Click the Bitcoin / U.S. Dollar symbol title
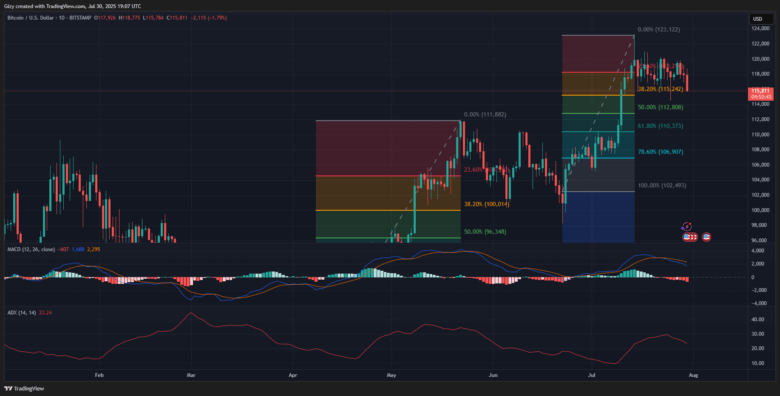Viewport: 780px width, 396px height. (x=32, y=17)
